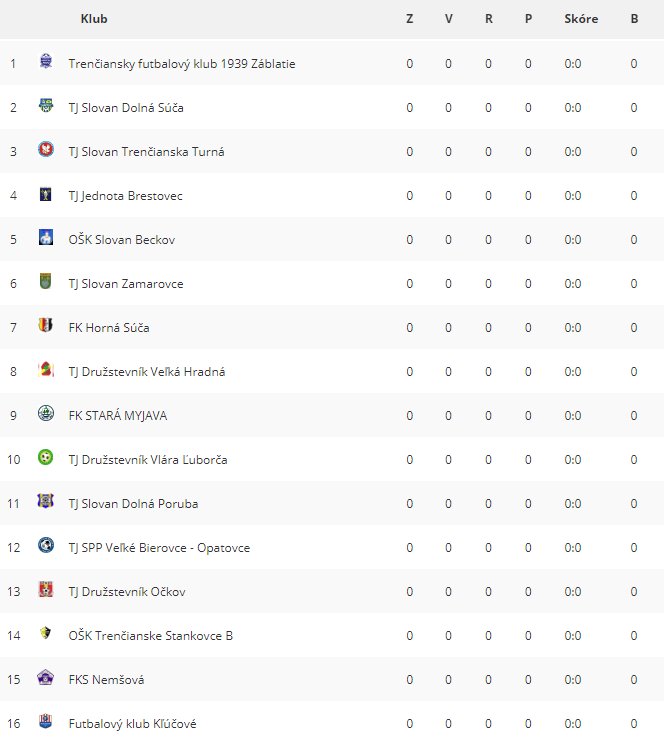Image resolution: width=664 pixels, height=749 pixels.
Task: Click the TJ Družstevník Očkov club name
Action: (127, 591)
